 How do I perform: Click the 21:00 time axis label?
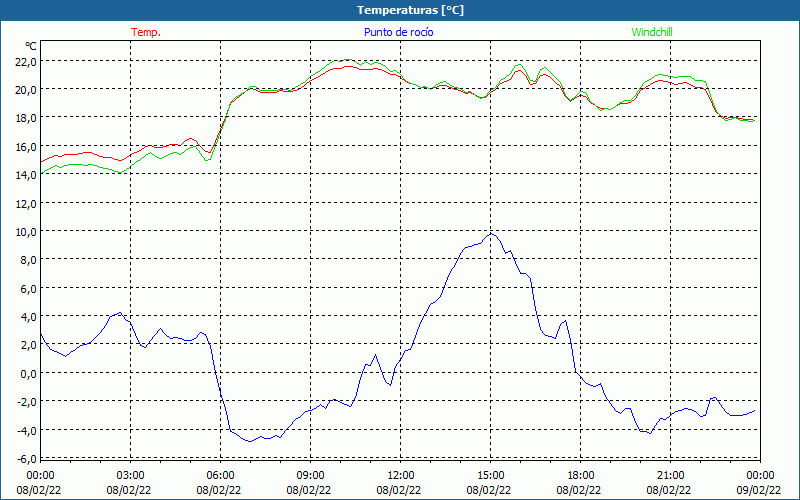coord(670,476)
